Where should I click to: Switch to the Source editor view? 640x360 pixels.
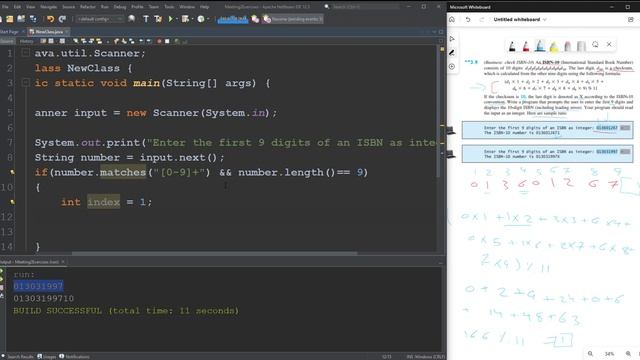pos(7,41)
